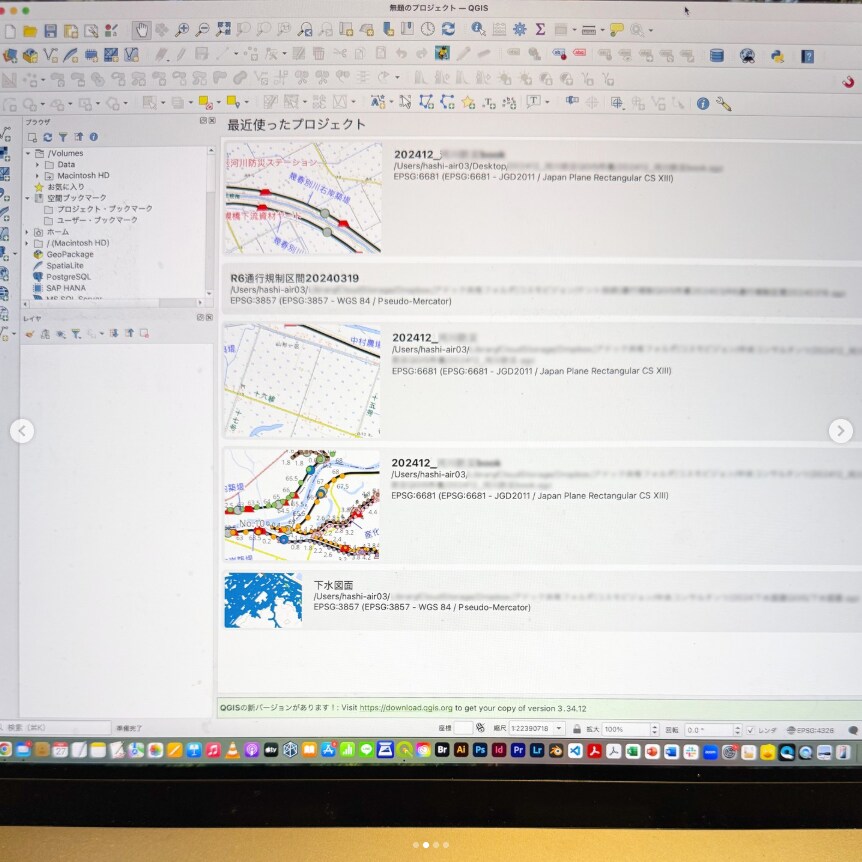Click the browser panel horizontal scrollbar

(x=114, y=303)
